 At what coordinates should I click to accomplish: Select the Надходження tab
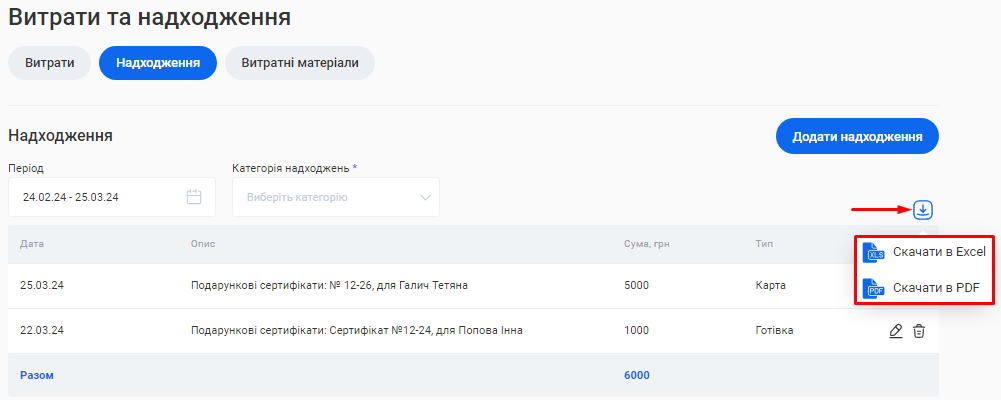pos(158,62)
